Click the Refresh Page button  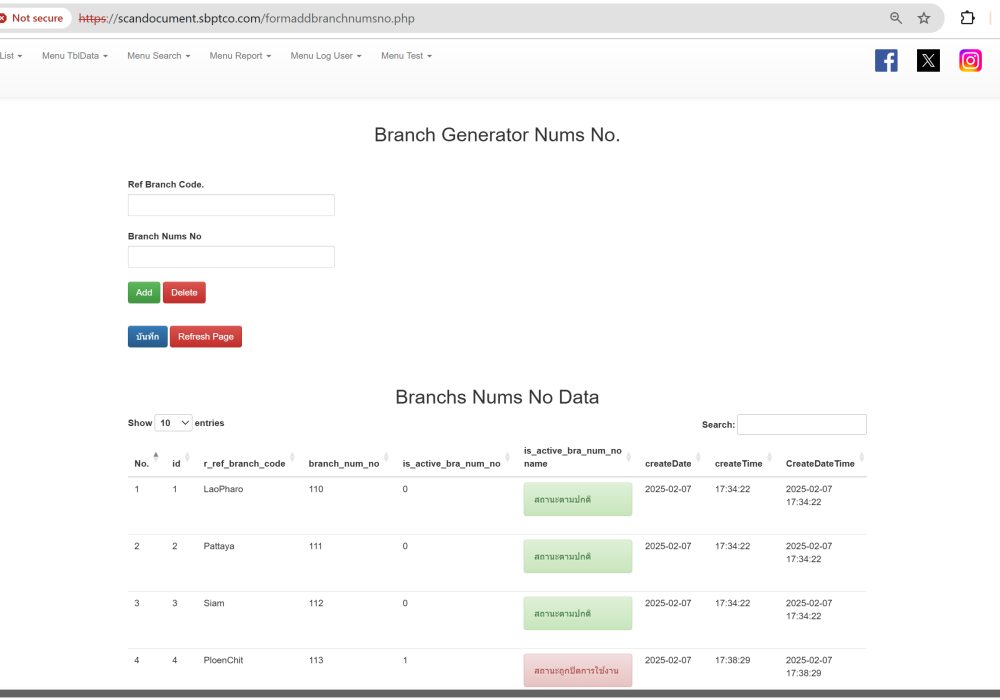pyautogui.click(x=206, y=337)
